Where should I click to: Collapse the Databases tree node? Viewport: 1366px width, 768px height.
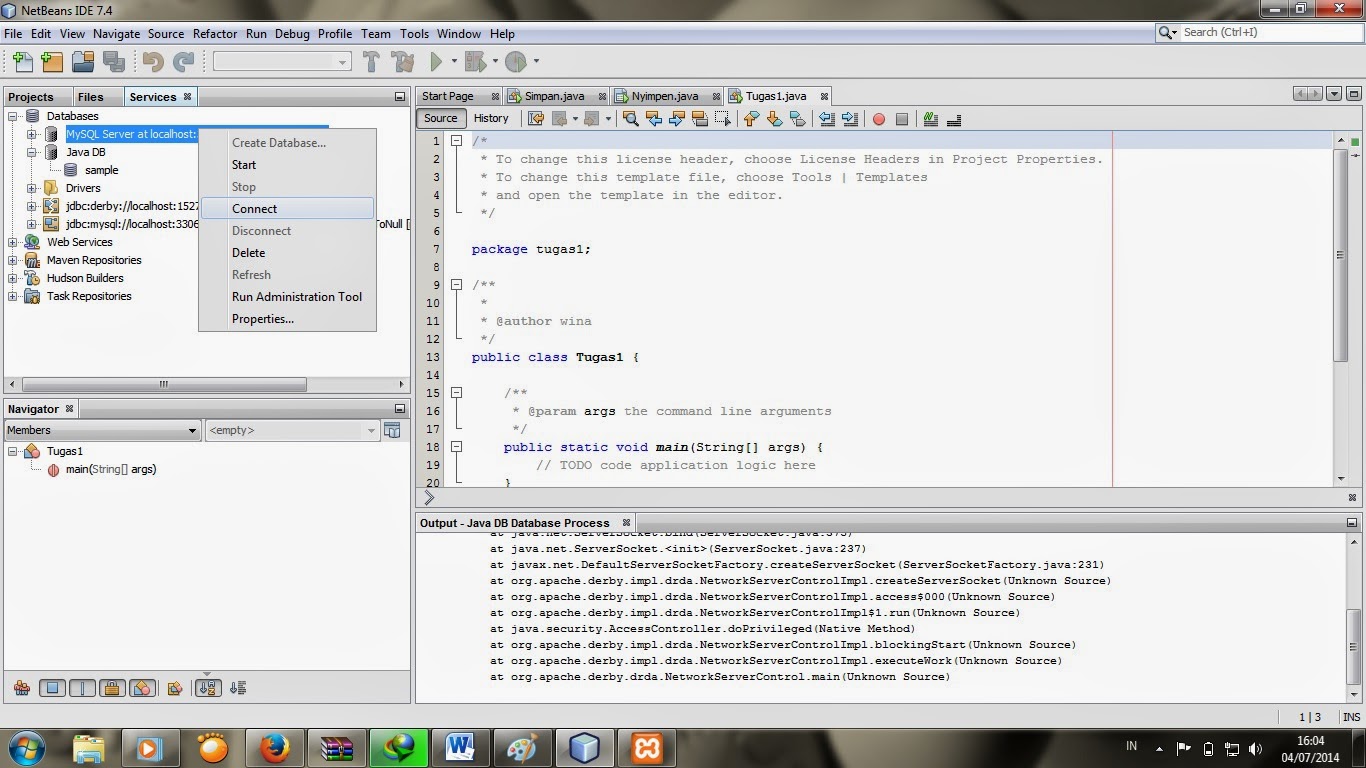click(x=13, y=116)
